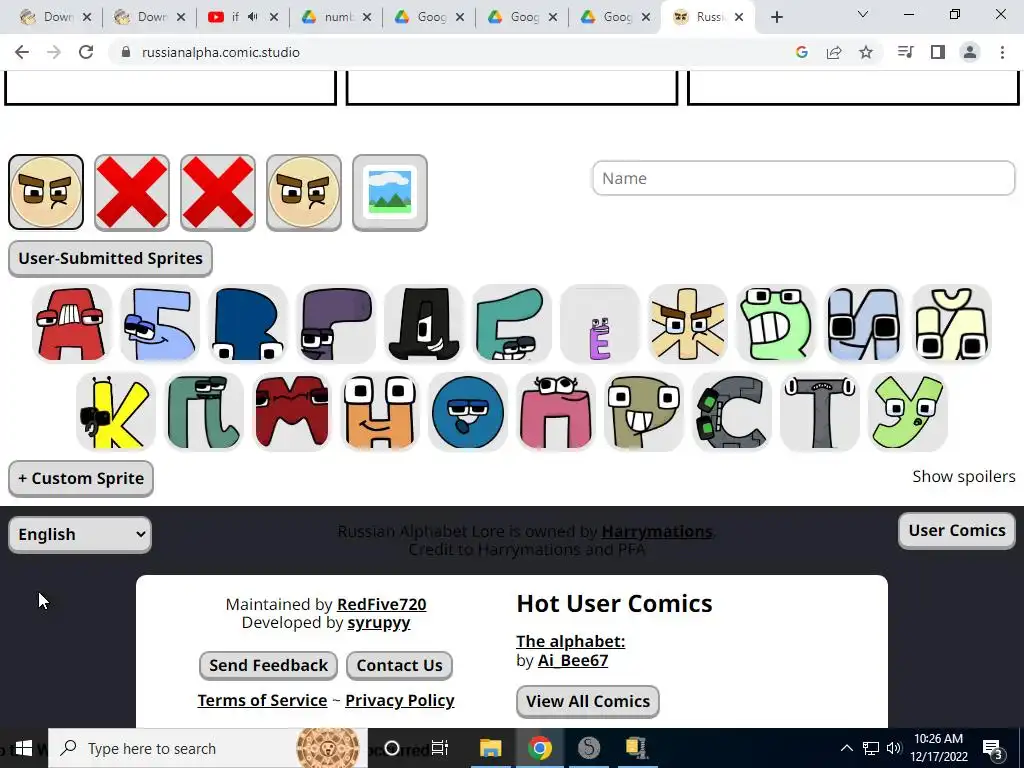This screenshot has width=1024, height=768.
Task: Open File Explorer from taskbar
Action: pyautogui.click(x=490, y=748)
